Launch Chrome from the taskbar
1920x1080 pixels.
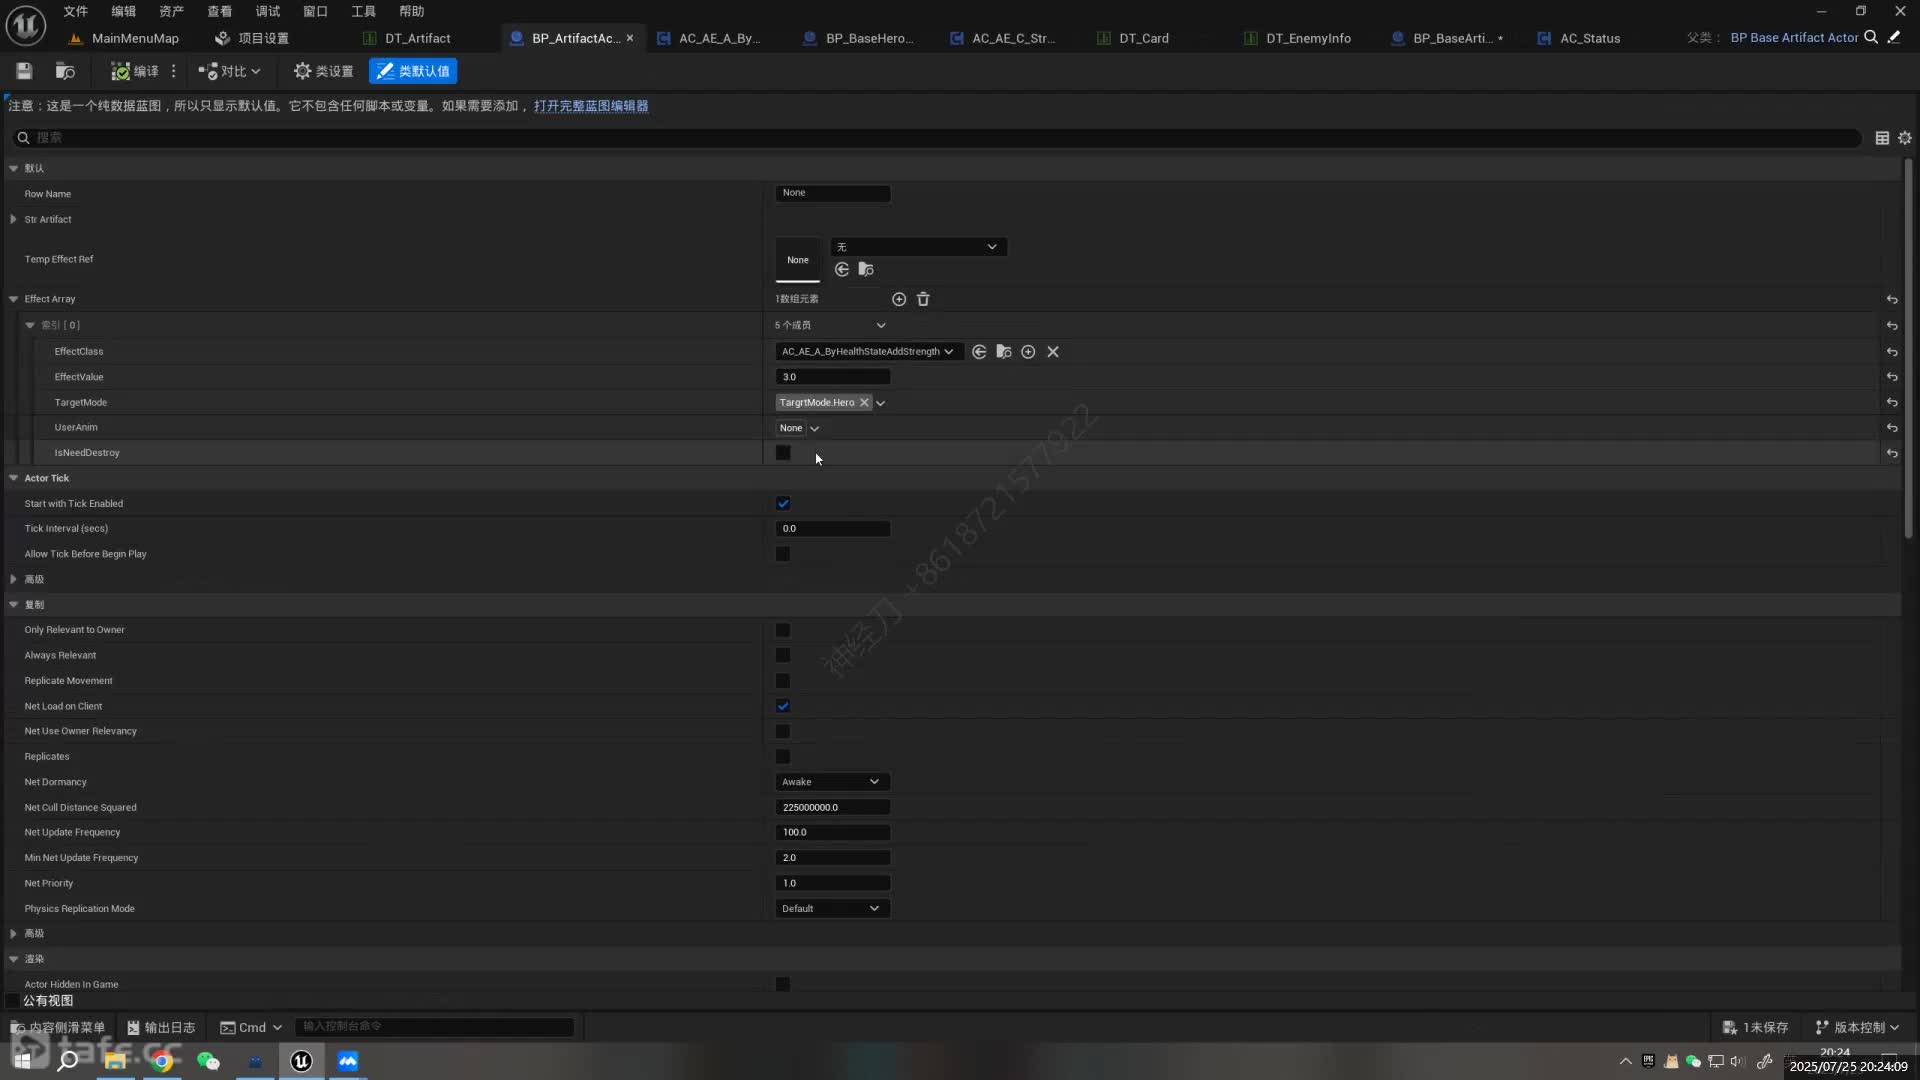[161, 1061]
